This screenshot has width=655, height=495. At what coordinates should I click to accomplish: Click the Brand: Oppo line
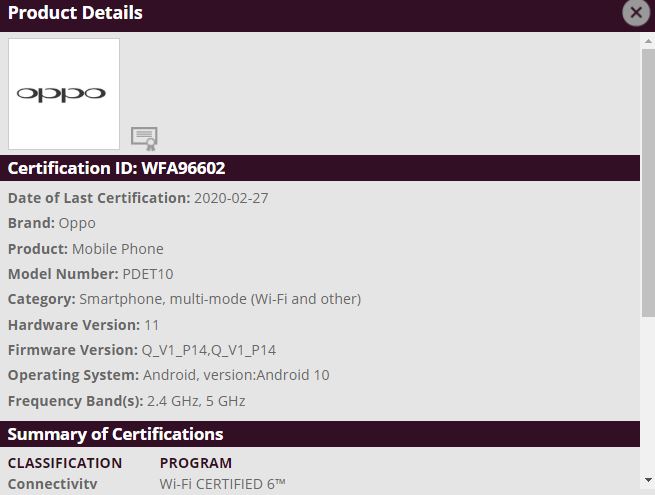click(x=52, y=223)
